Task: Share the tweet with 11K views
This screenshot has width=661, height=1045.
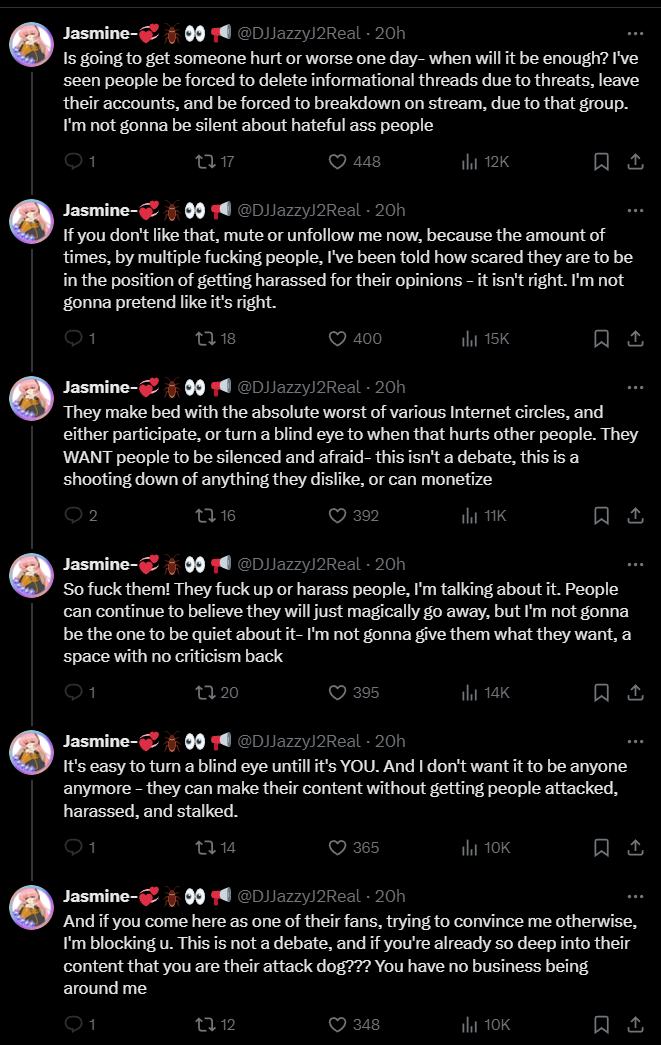Action: click(x=636, y=515)
